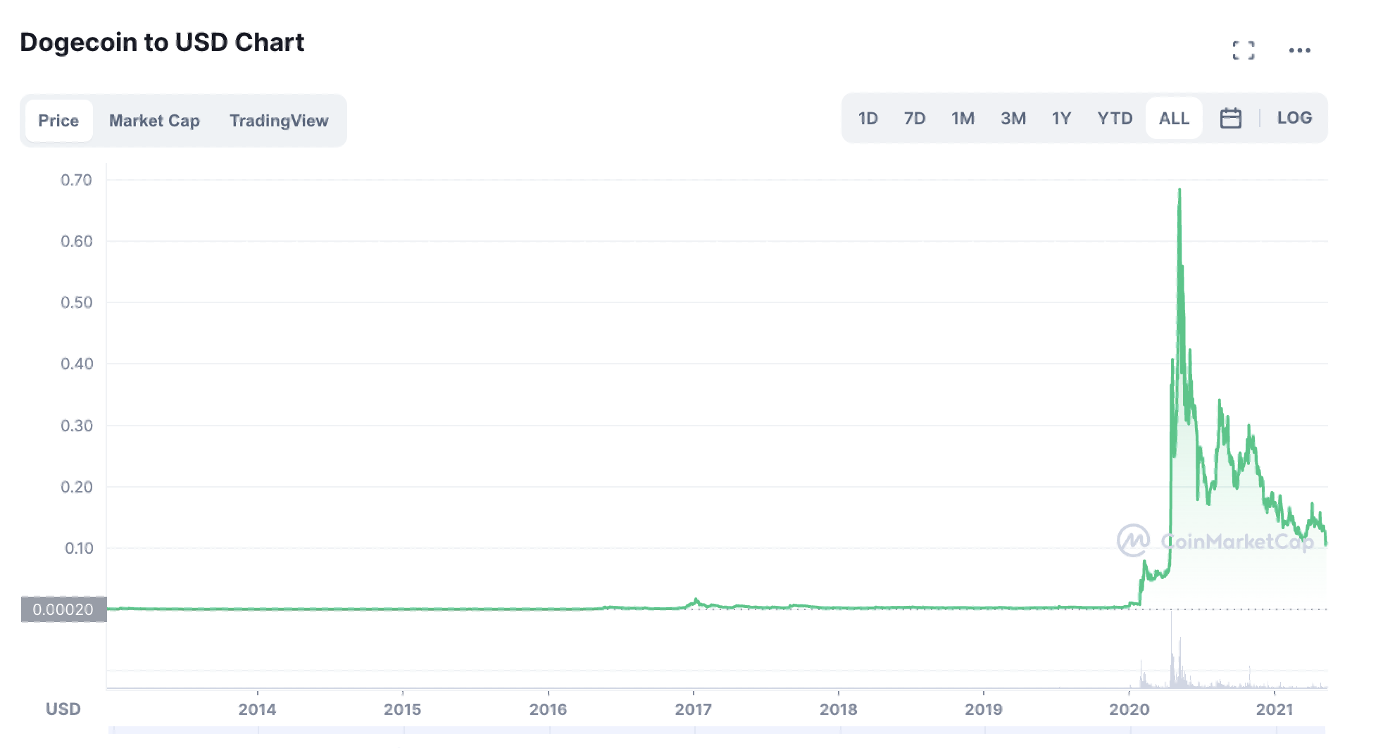Screen dimensions: 1388x748
Task: Click the 2017 label on time axis
Action: (x=693, y=709)
